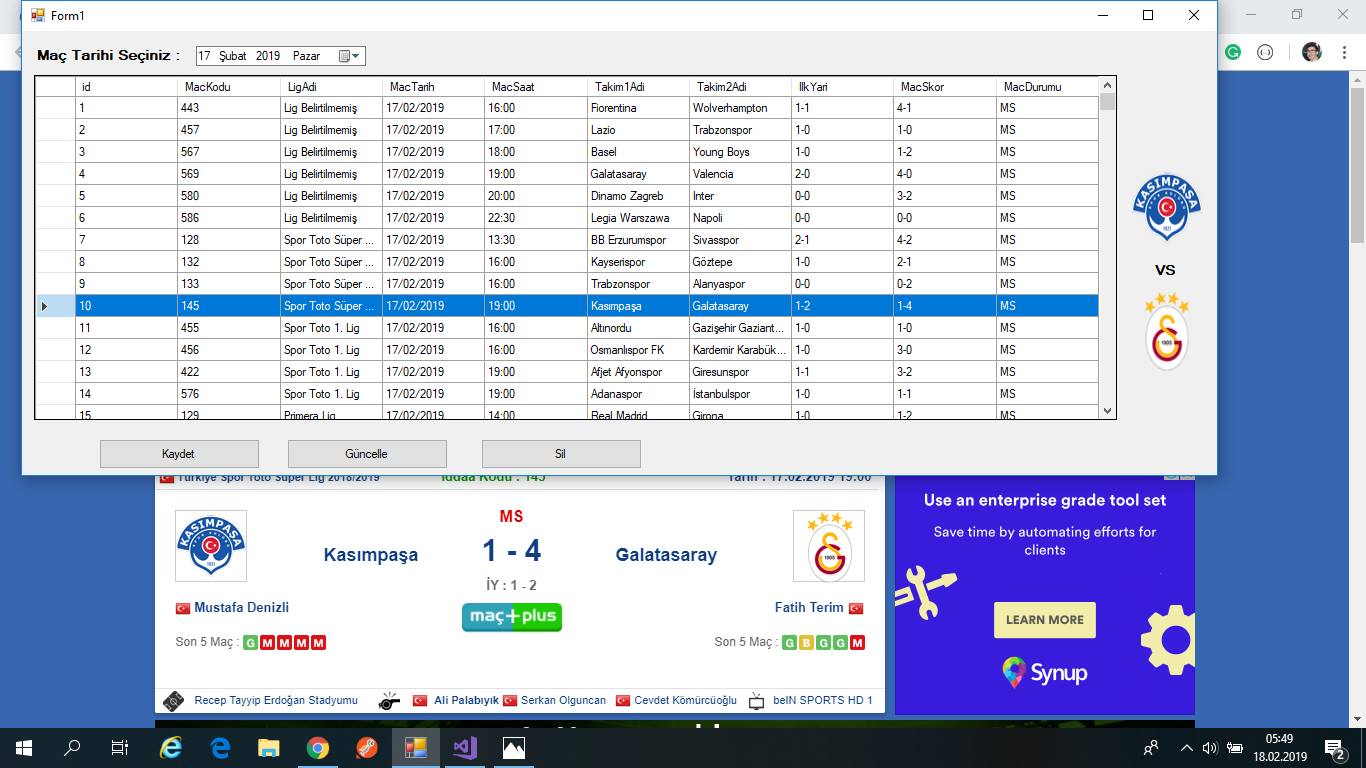Click the Sil button

561,454
